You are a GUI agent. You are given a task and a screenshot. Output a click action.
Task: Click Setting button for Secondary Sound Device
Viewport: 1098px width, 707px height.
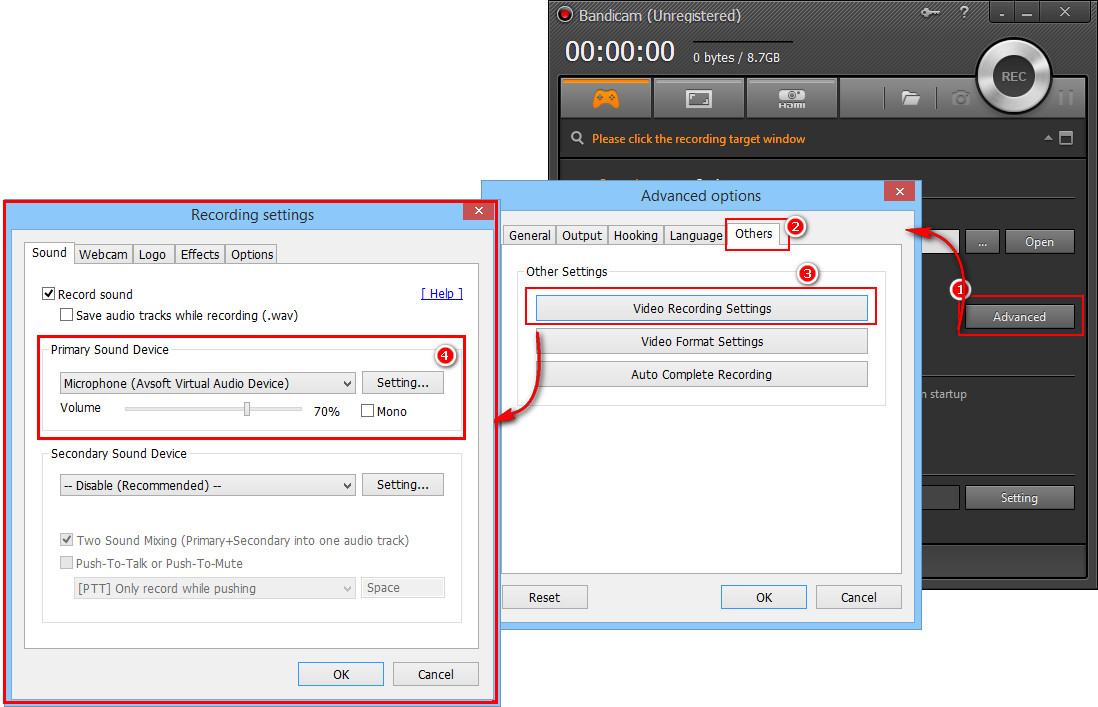(403, 484)
